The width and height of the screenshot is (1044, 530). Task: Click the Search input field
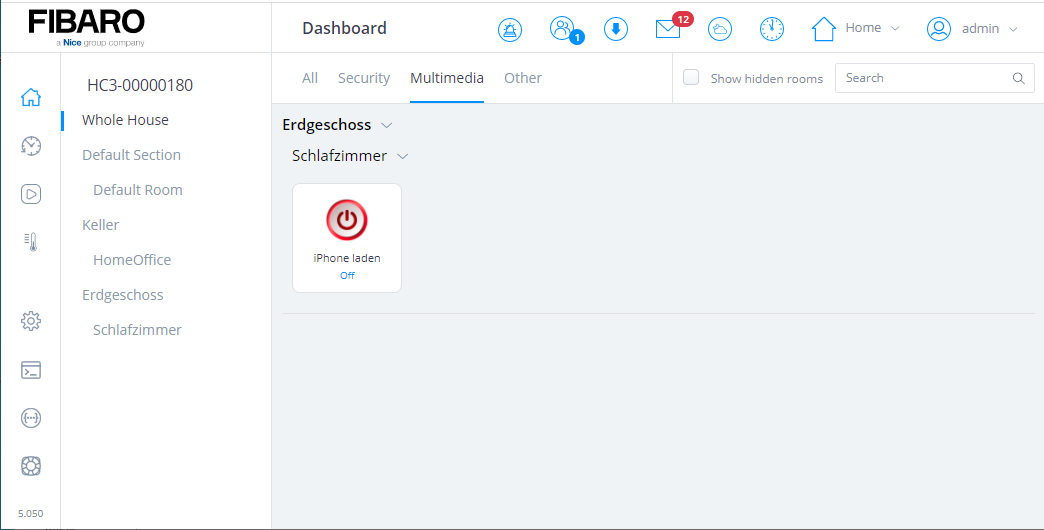point(925,78)
